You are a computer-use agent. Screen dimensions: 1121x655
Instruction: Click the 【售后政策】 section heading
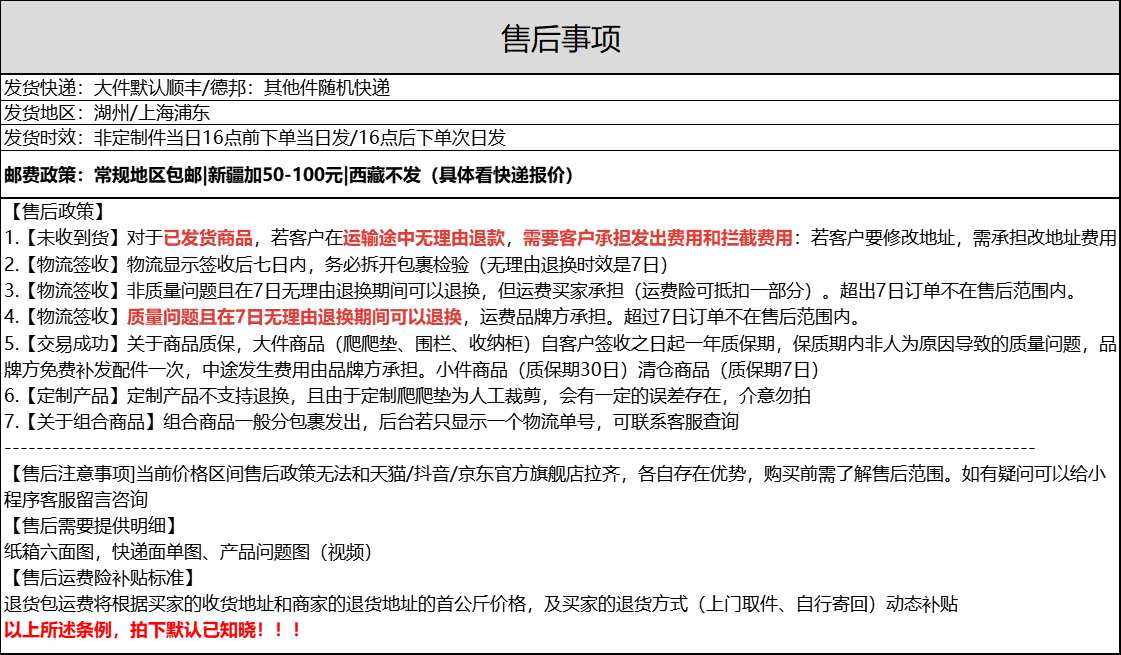point(56,211)
